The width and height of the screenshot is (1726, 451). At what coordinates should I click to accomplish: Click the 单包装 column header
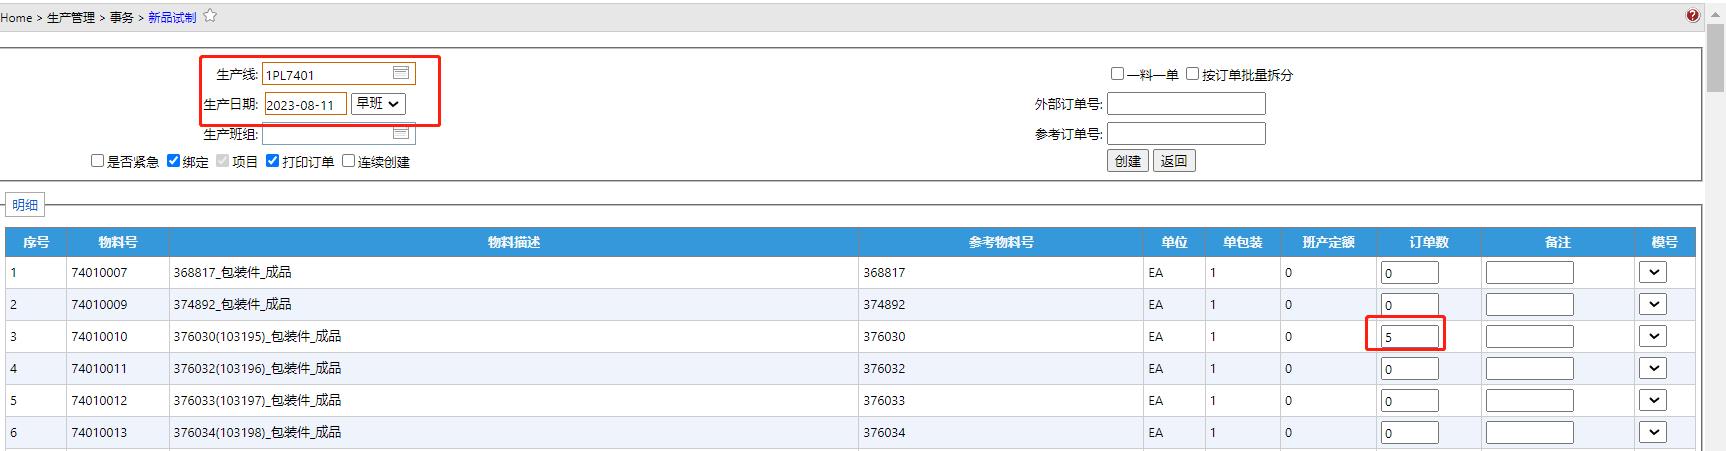click(1242, 242)
